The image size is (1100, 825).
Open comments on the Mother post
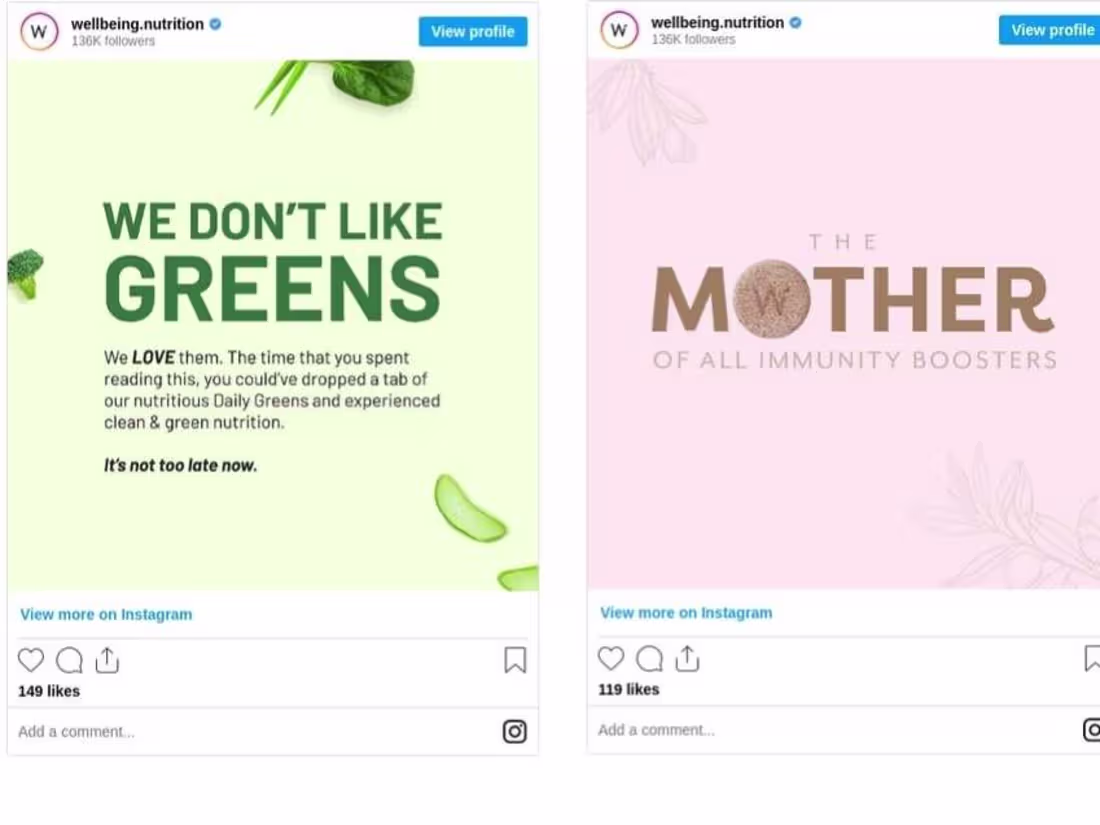649,658
